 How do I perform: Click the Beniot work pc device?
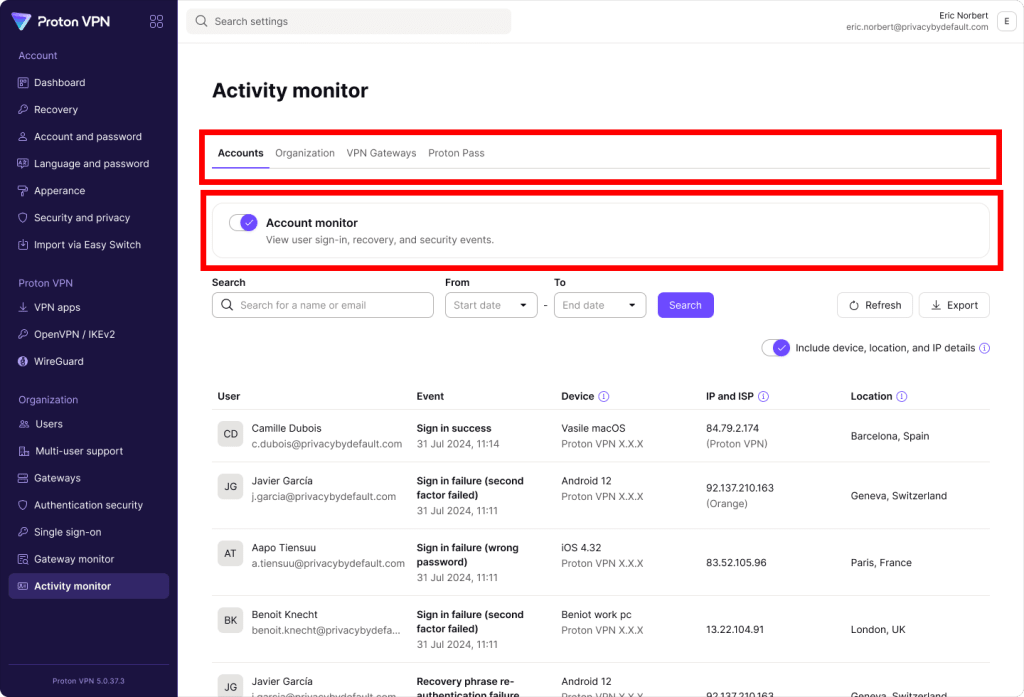[x=596, y=615]
